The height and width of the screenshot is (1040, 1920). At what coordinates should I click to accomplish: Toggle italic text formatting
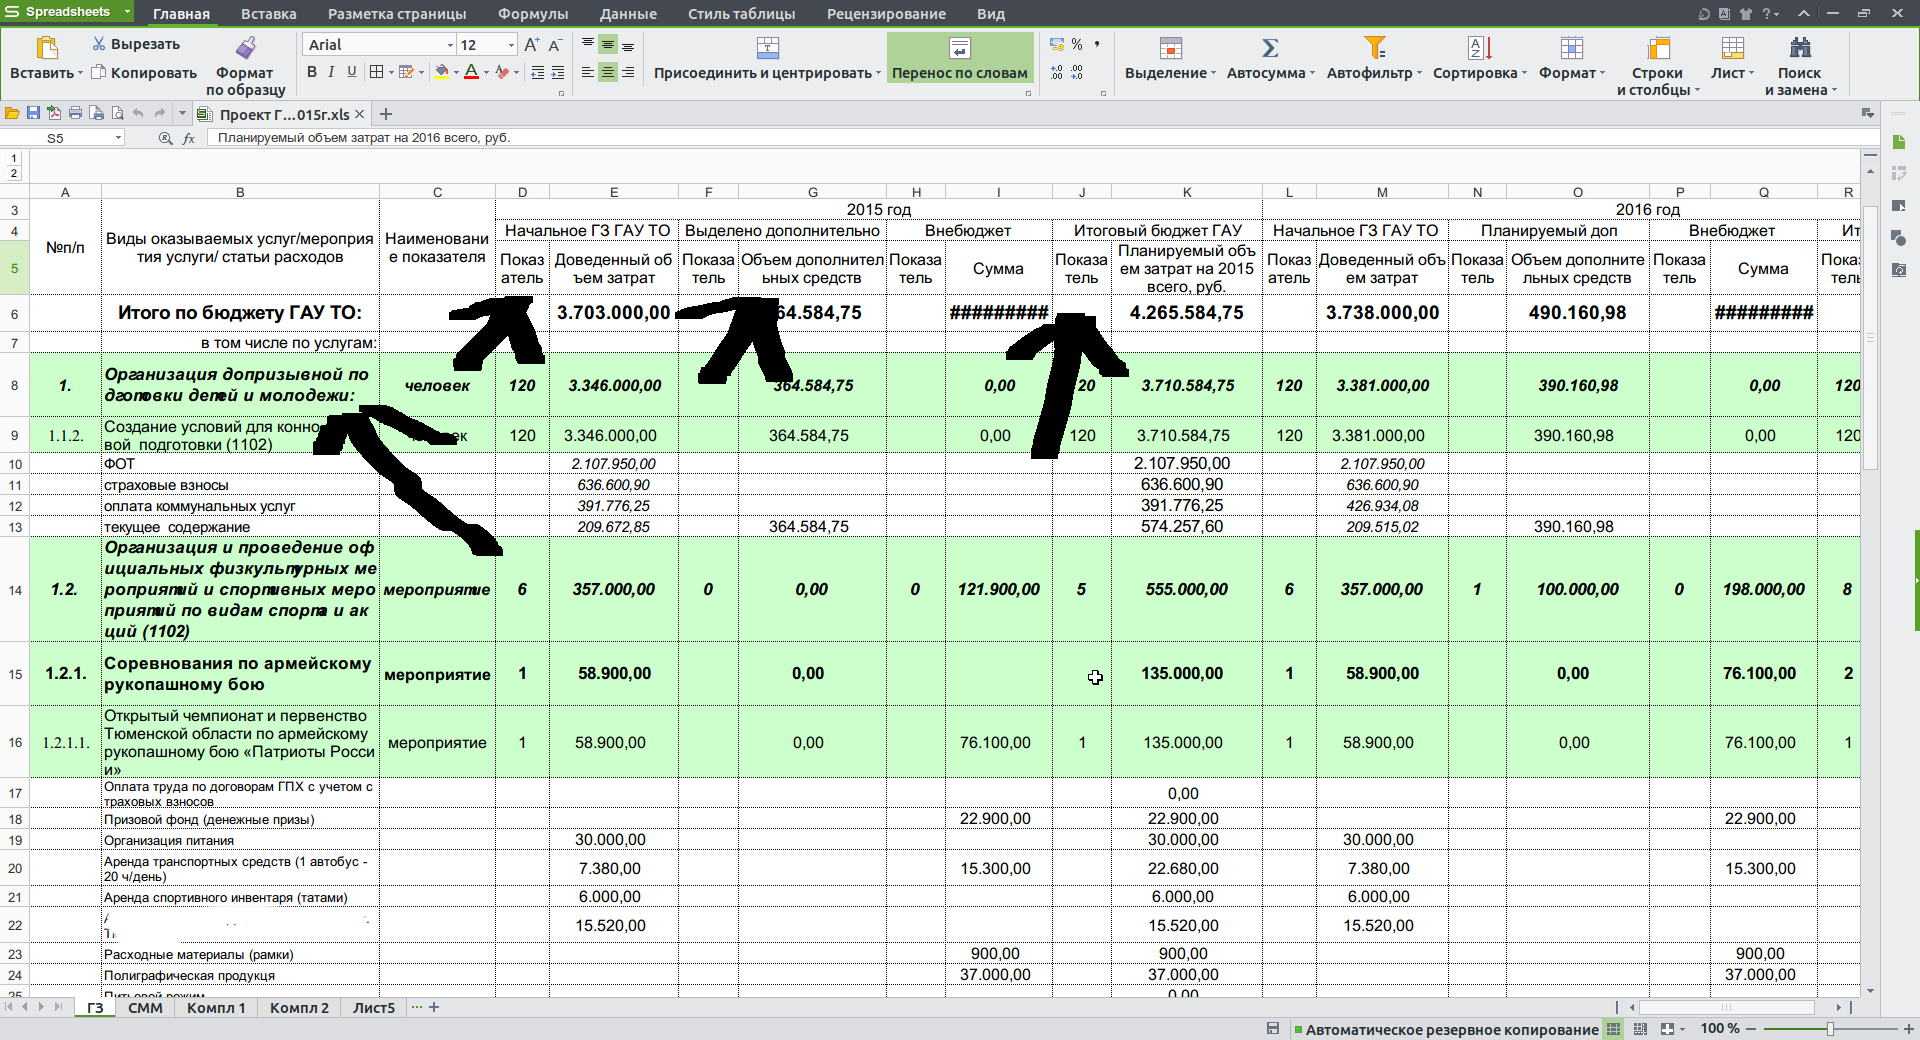(332, 72)
